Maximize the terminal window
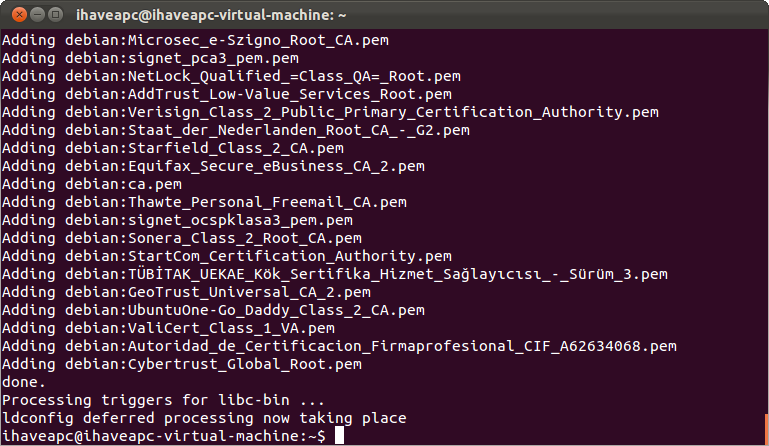769x446 pixels. point(56,15)
